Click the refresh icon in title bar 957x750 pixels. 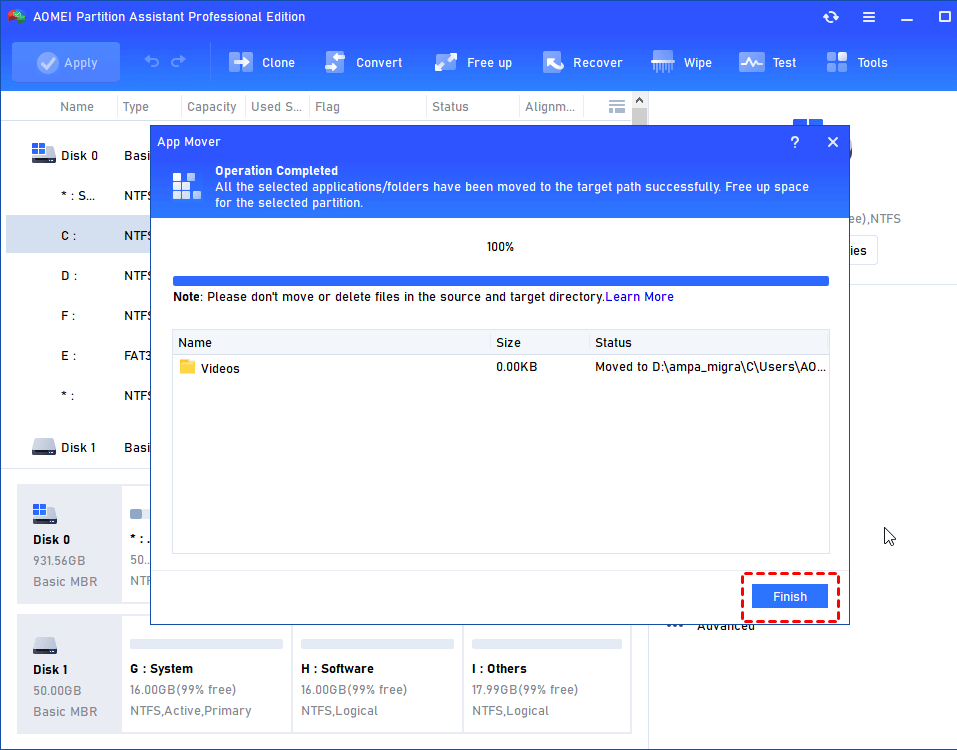click(x=831, y=17)
